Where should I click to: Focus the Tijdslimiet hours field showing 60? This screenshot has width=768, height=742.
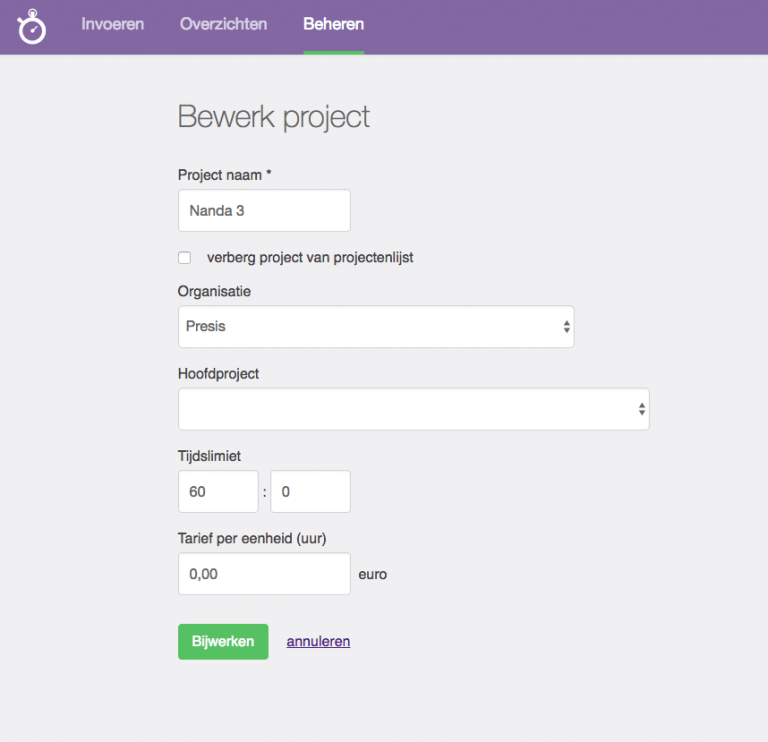pos(218,492)
